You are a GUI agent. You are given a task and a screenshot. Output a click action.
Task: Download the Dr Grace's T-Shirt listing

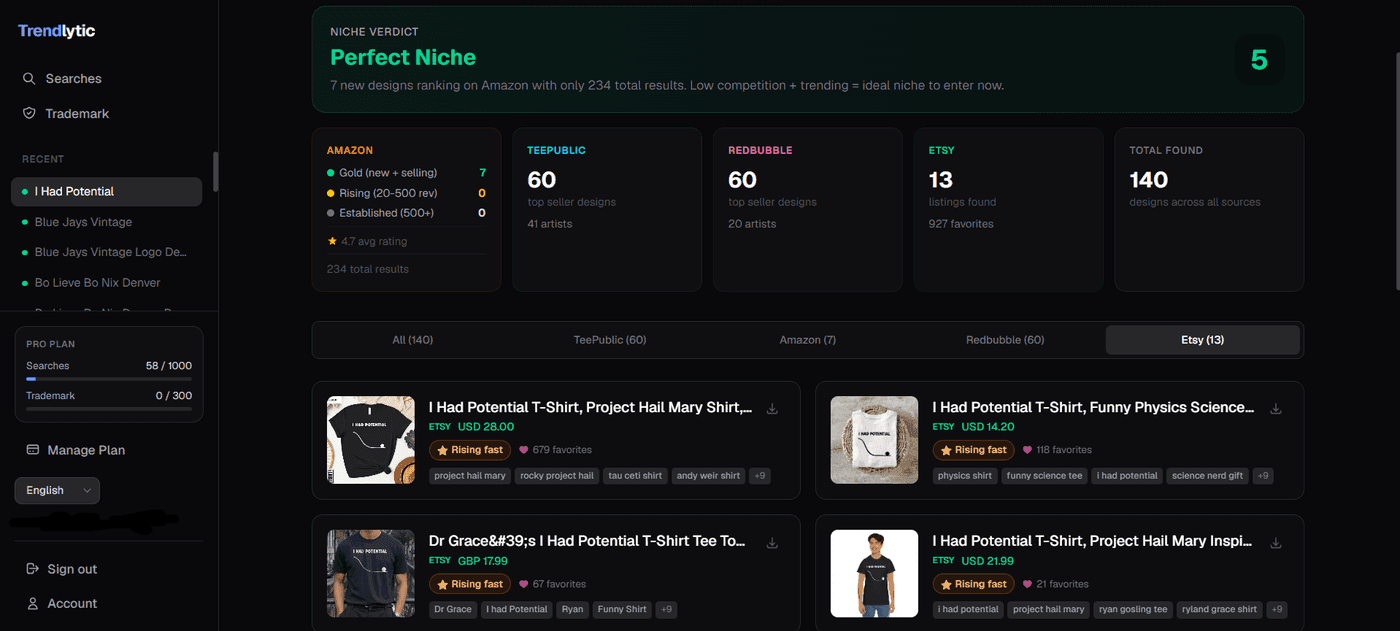pos(772,542)
